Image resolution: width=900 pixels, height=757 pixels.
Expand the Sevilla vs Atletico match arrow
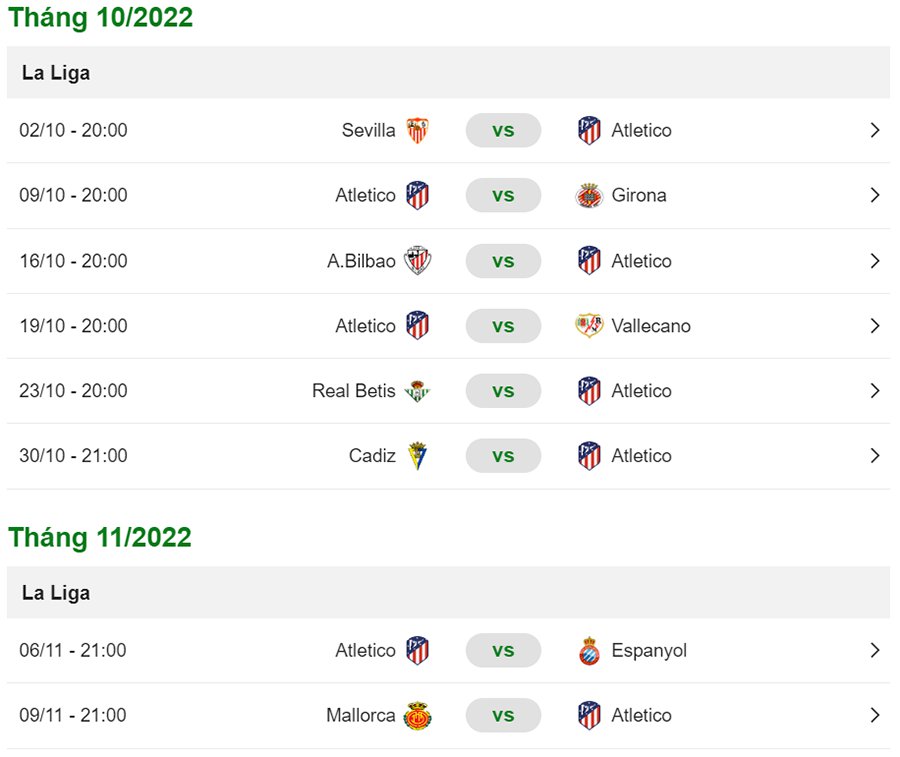click(875, 130)
